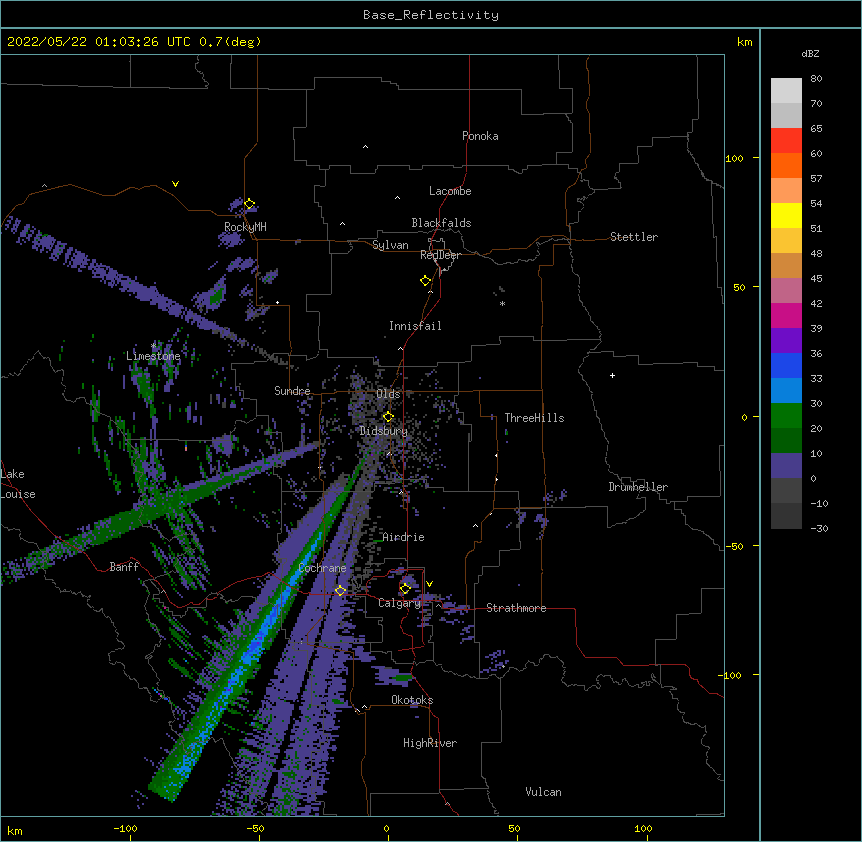Click the -30 value in dBZ legend
This screenshot has height=842, width=862.
click(819, 529)
